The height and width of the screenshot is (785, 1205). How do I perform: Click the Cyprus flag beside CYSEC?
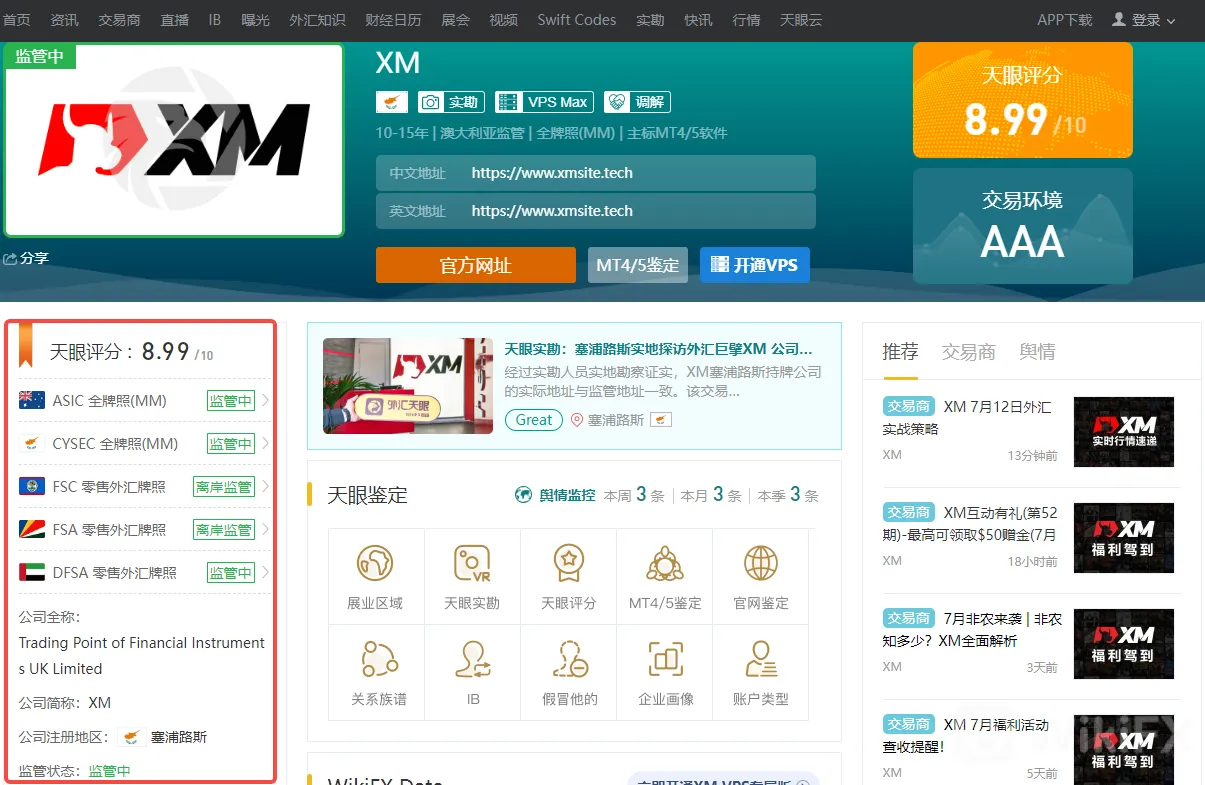(32, 444)
